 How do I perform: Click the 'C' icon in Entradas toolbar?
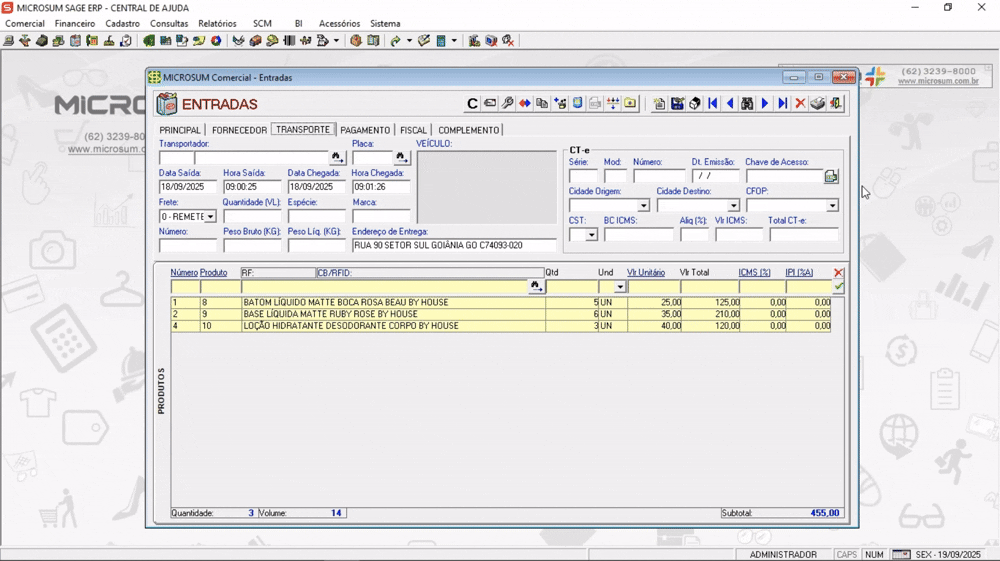[472, 103]
